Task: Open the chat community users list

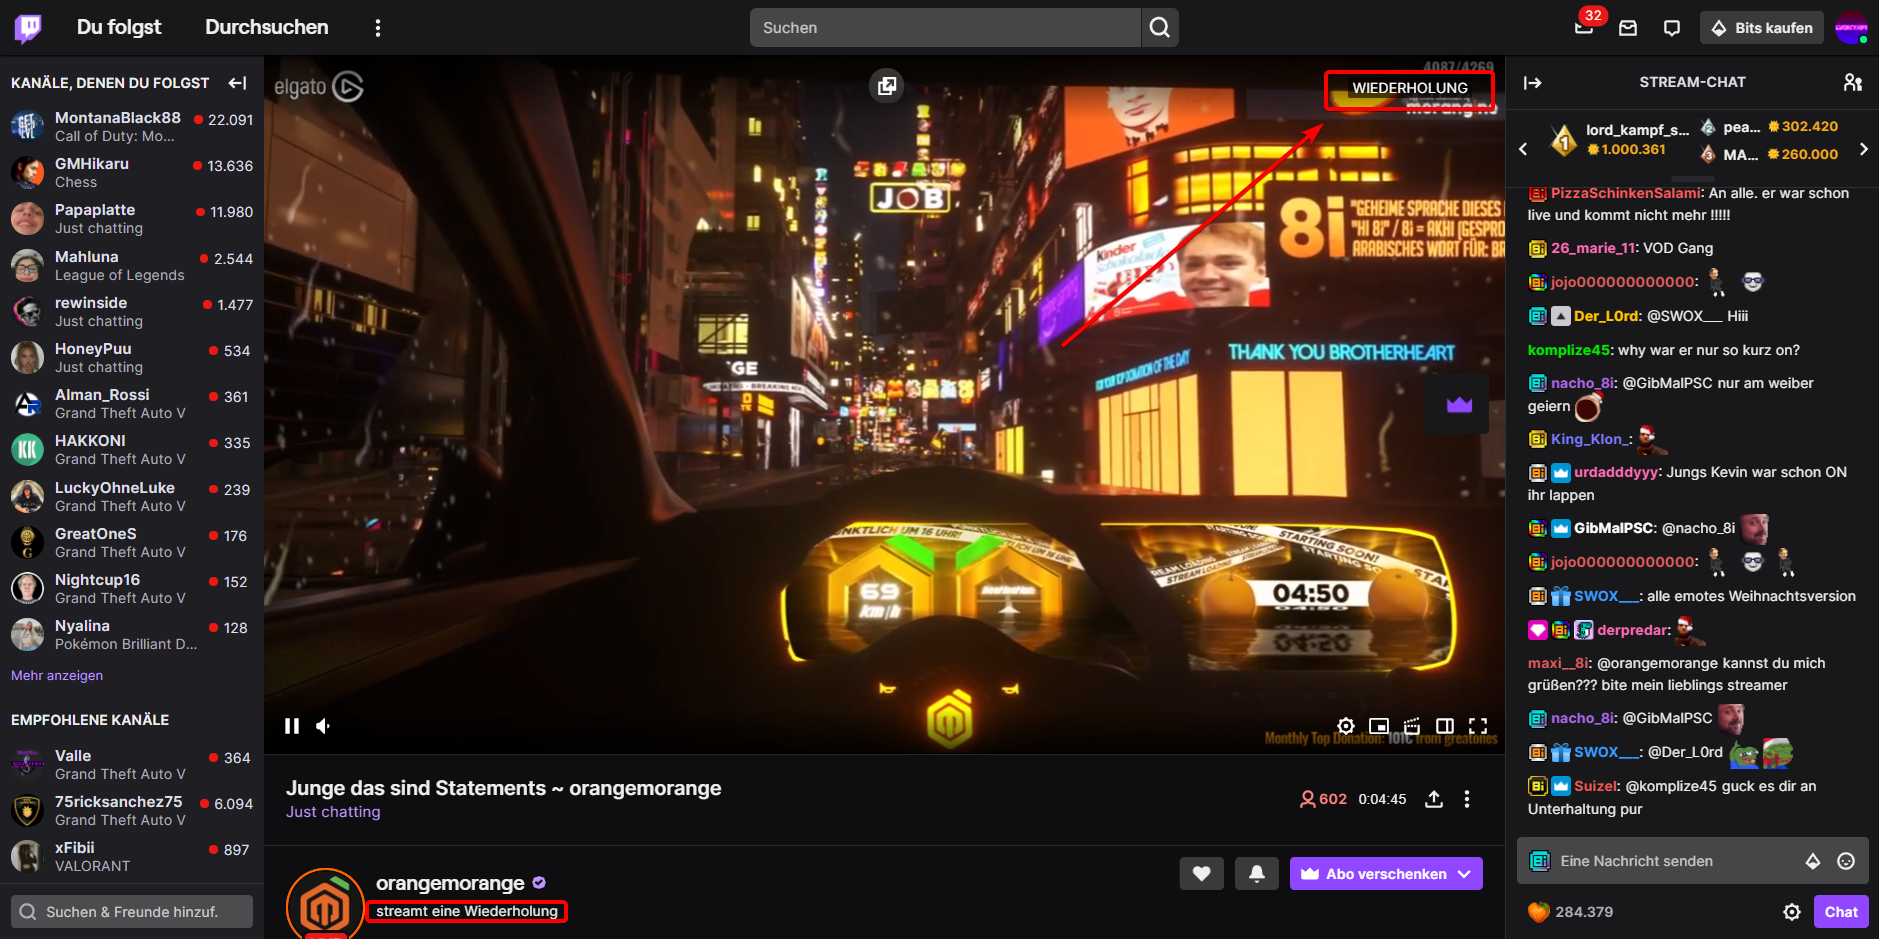Action: [1852, 82]
